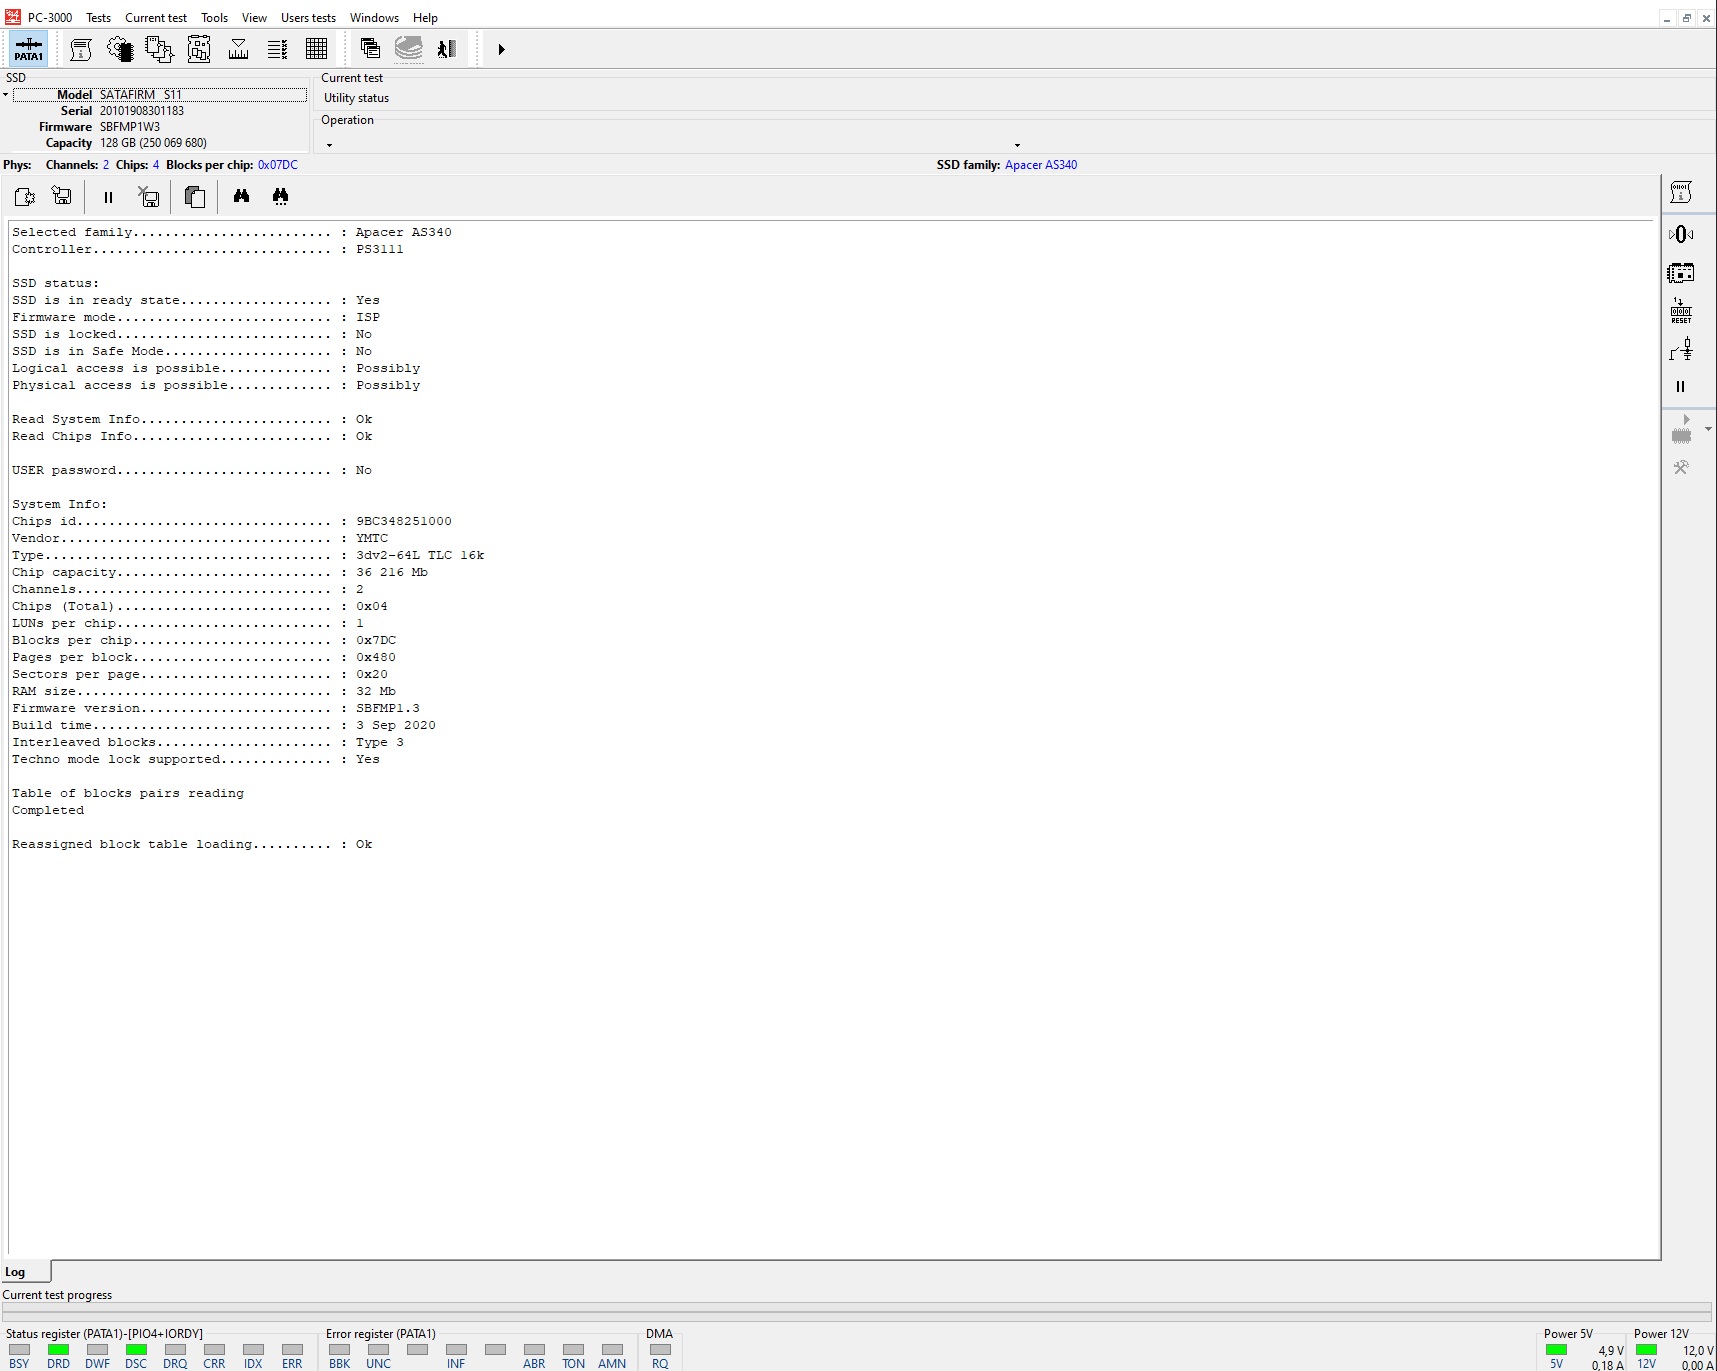Click find next binoculars icon

[x=280, y=197]
